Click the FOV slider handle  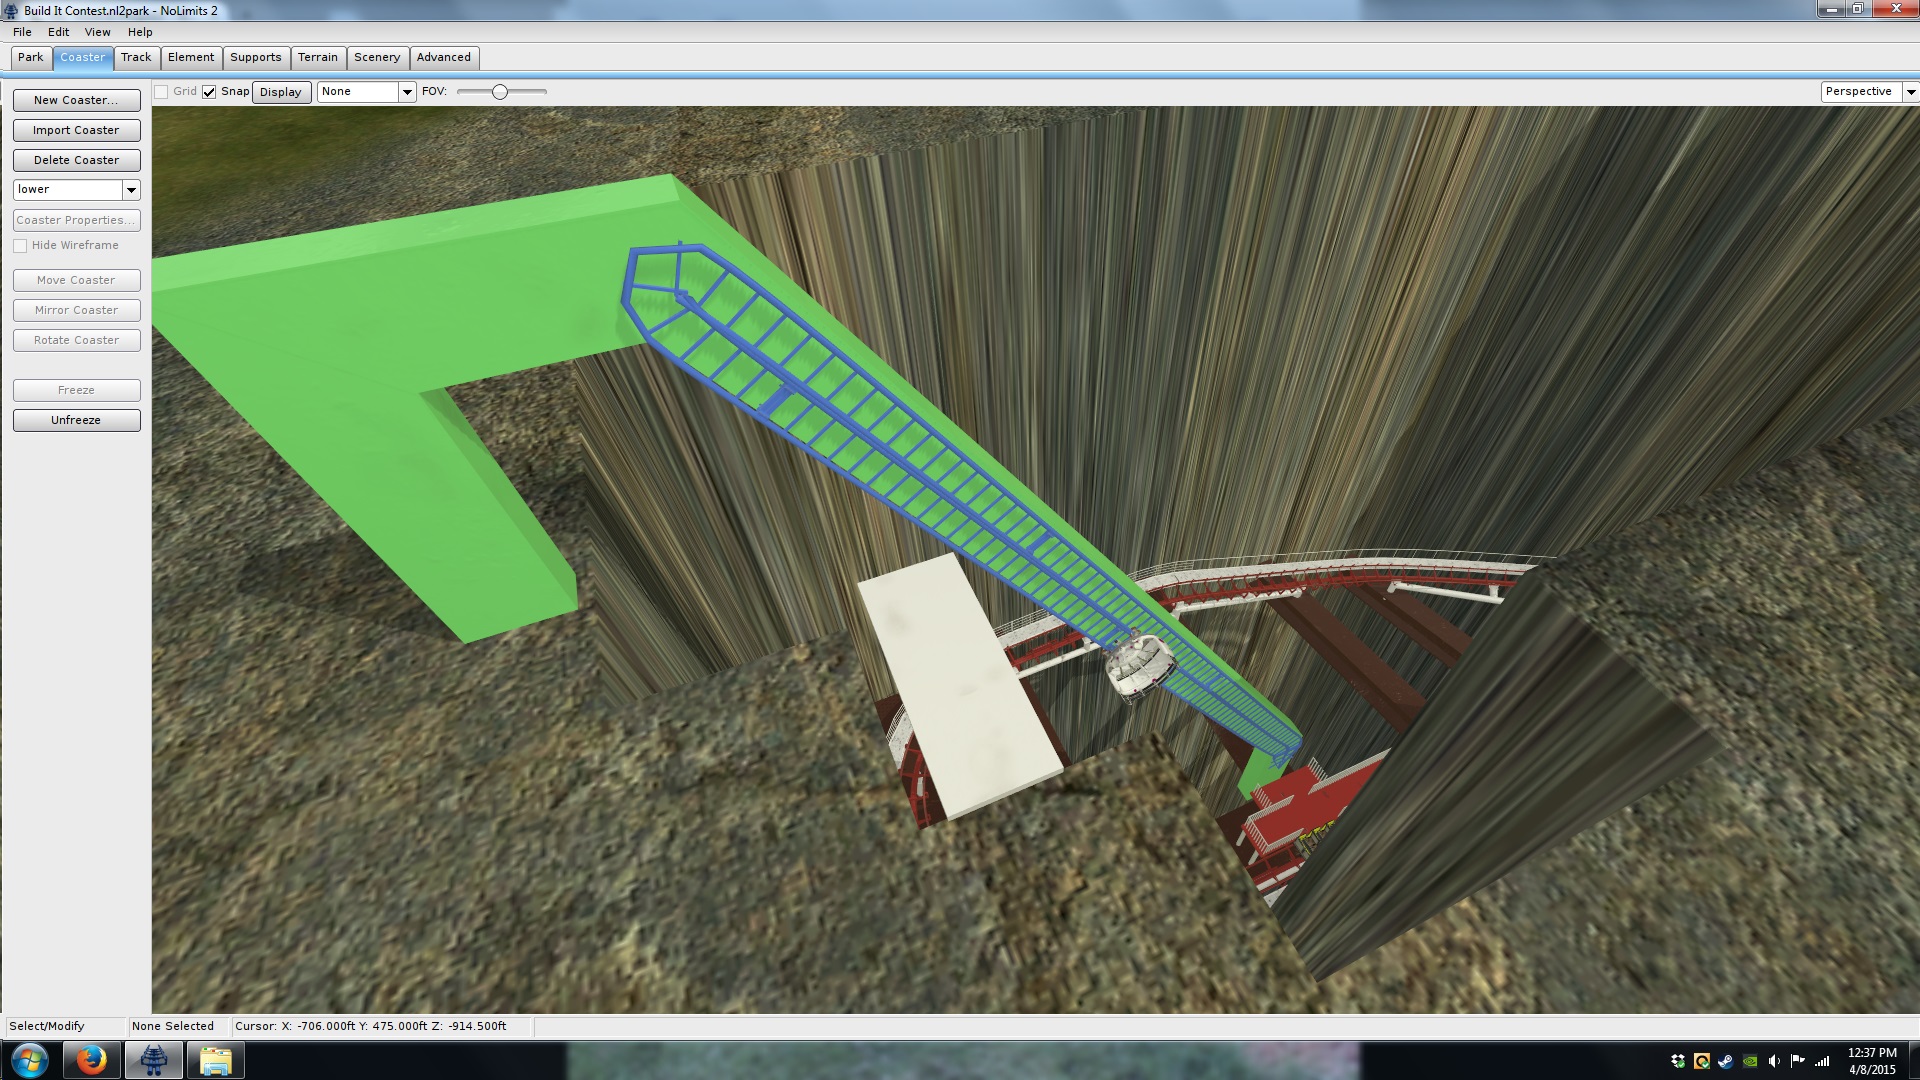[500, 92]
